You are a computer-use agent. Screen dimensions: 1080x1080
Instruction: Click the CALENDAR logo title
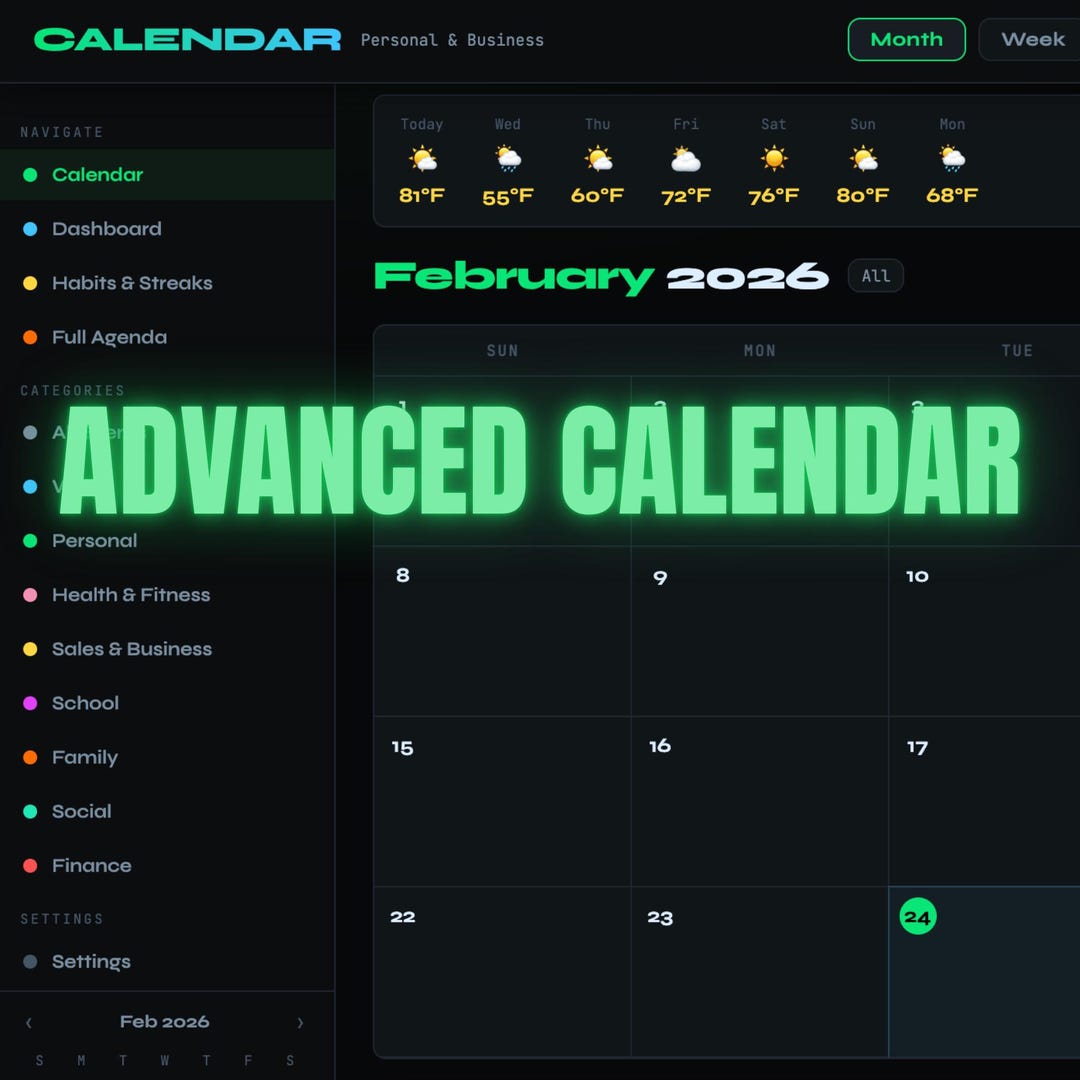[187, 40]
